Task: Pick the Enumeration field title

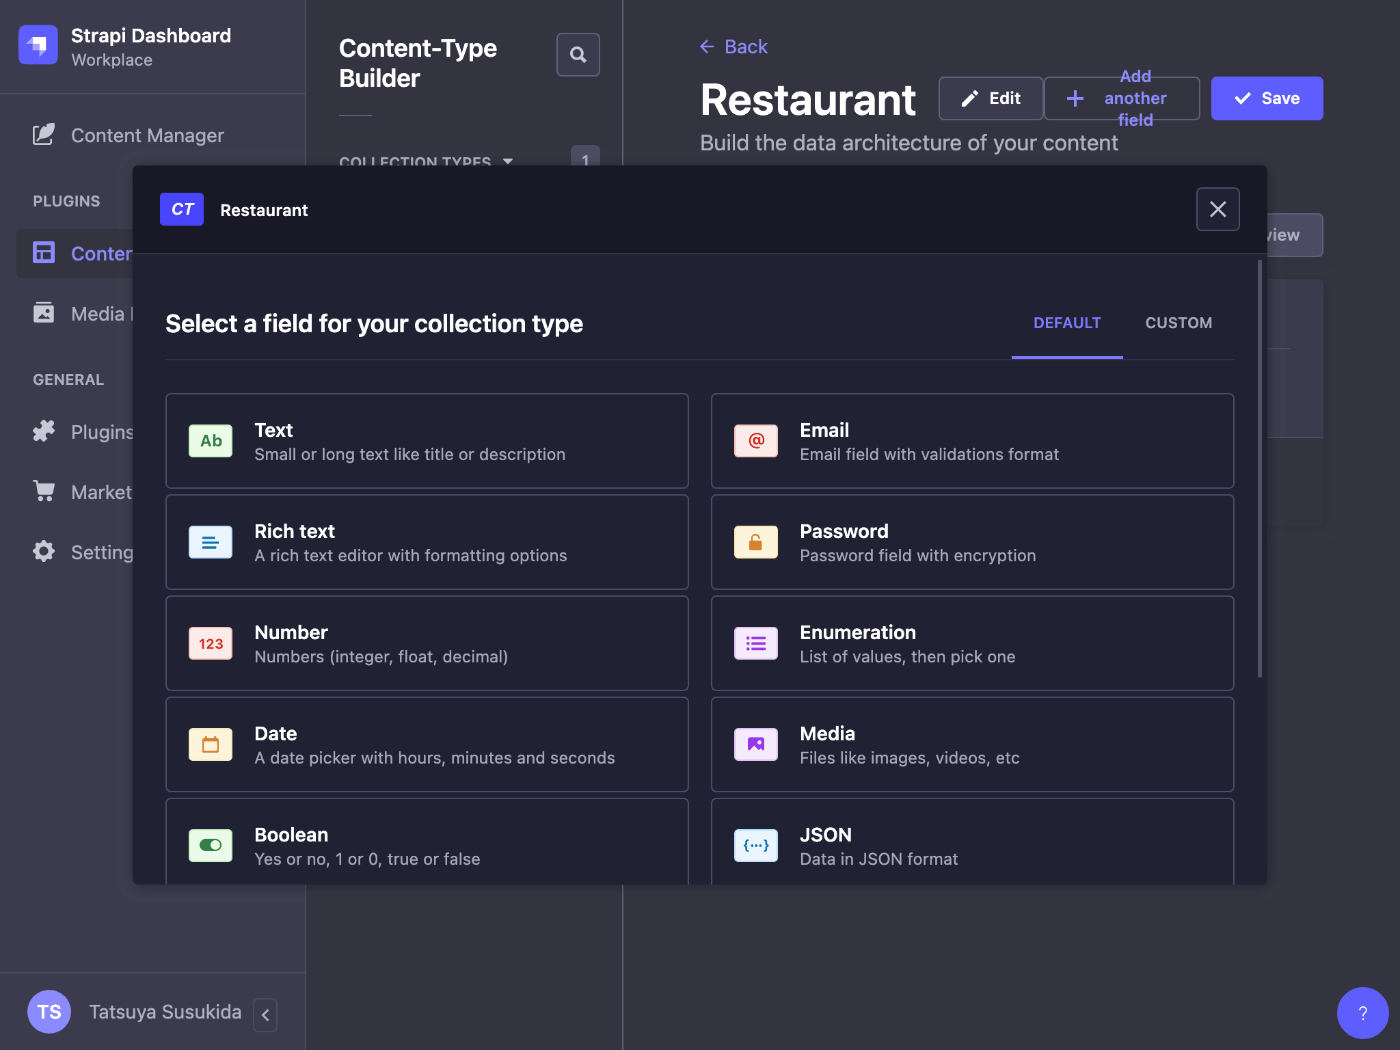Action: tap(858, 632)
